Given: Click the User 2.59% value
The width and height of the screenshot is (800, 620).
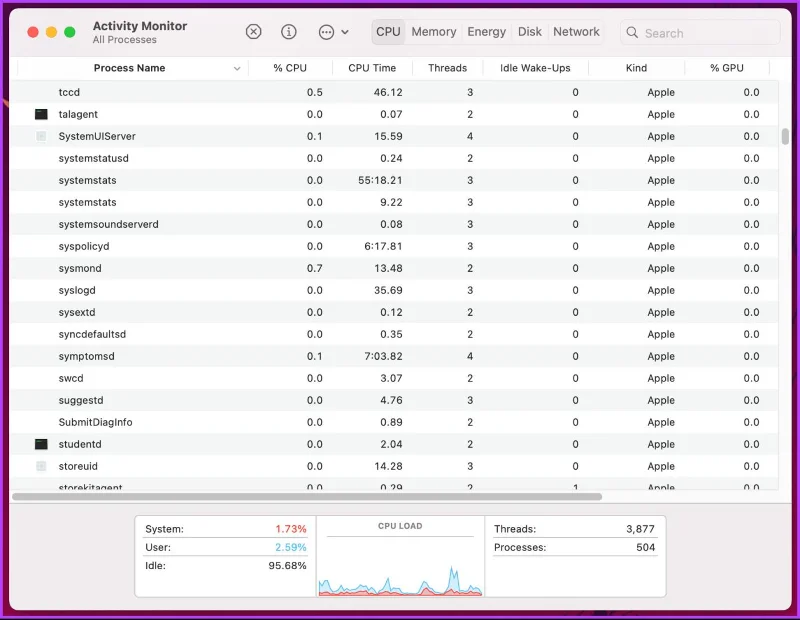Looking at the screenshot, I should pos(291,548).
